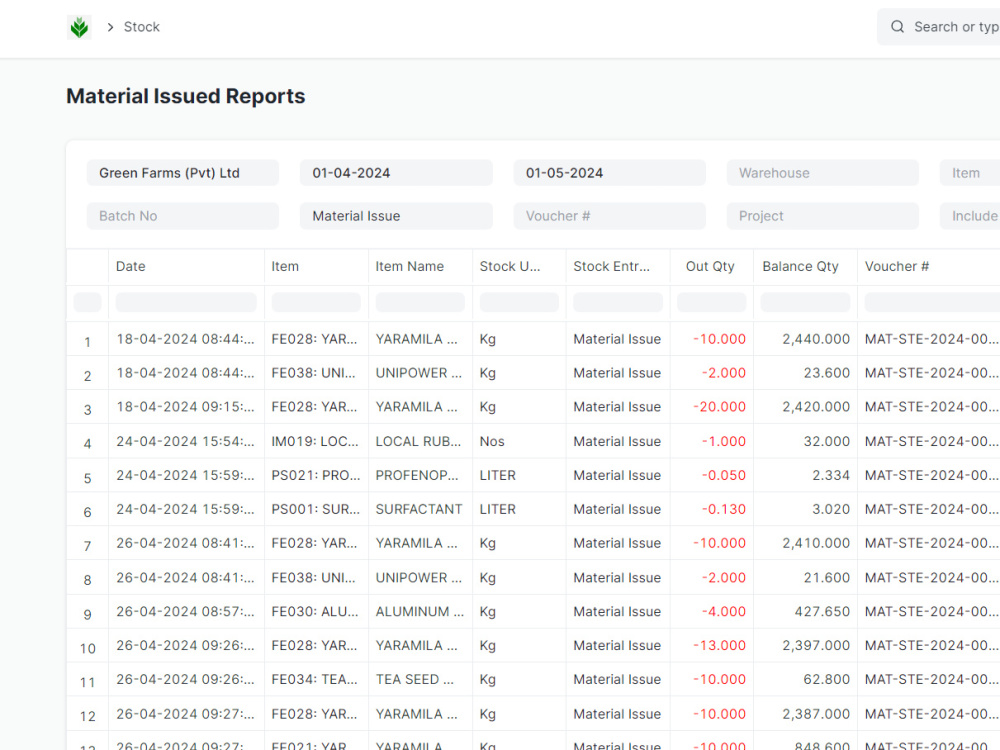Click the Batch No filter field
The image size is (1000, 750).
point(182,216)
